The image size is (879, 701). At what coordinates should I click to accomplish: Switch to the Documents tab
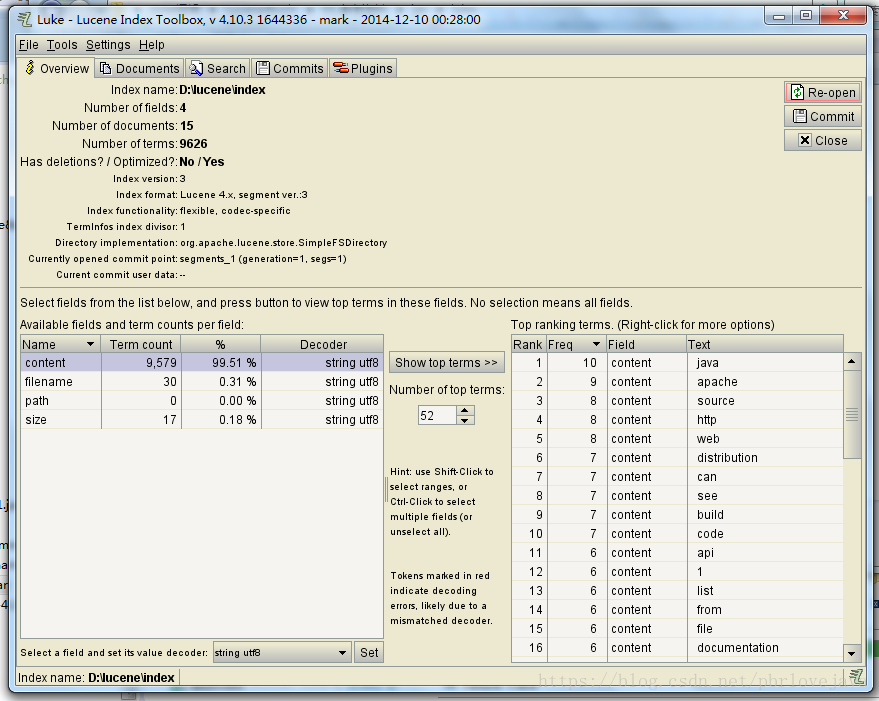coord(140,68)
